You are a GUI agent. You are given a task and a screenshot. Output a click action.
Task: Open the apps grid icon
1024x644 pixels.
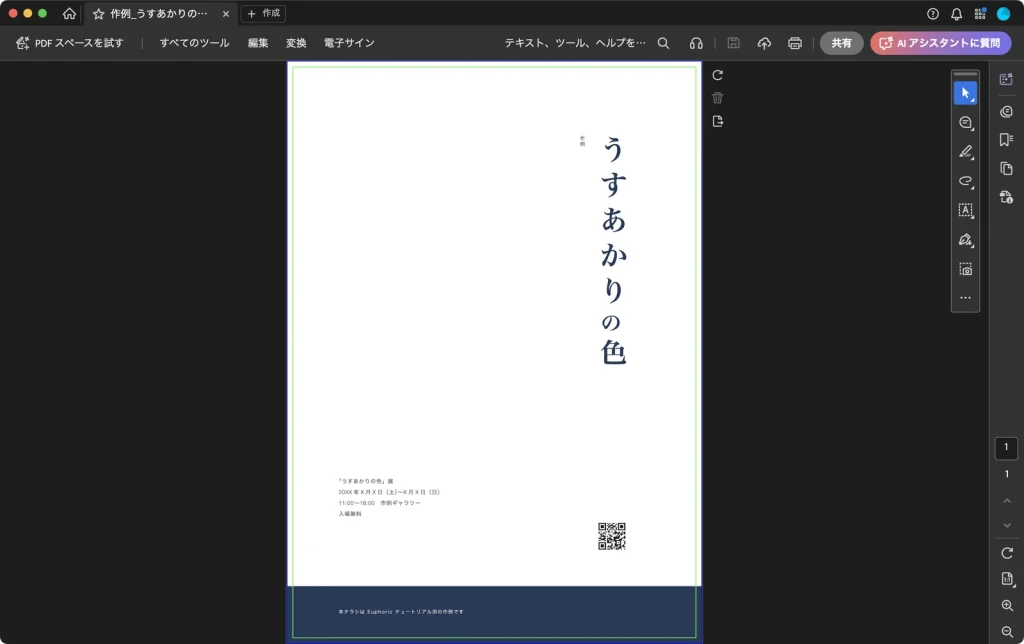pyautogui.click(x=980, y=14)
